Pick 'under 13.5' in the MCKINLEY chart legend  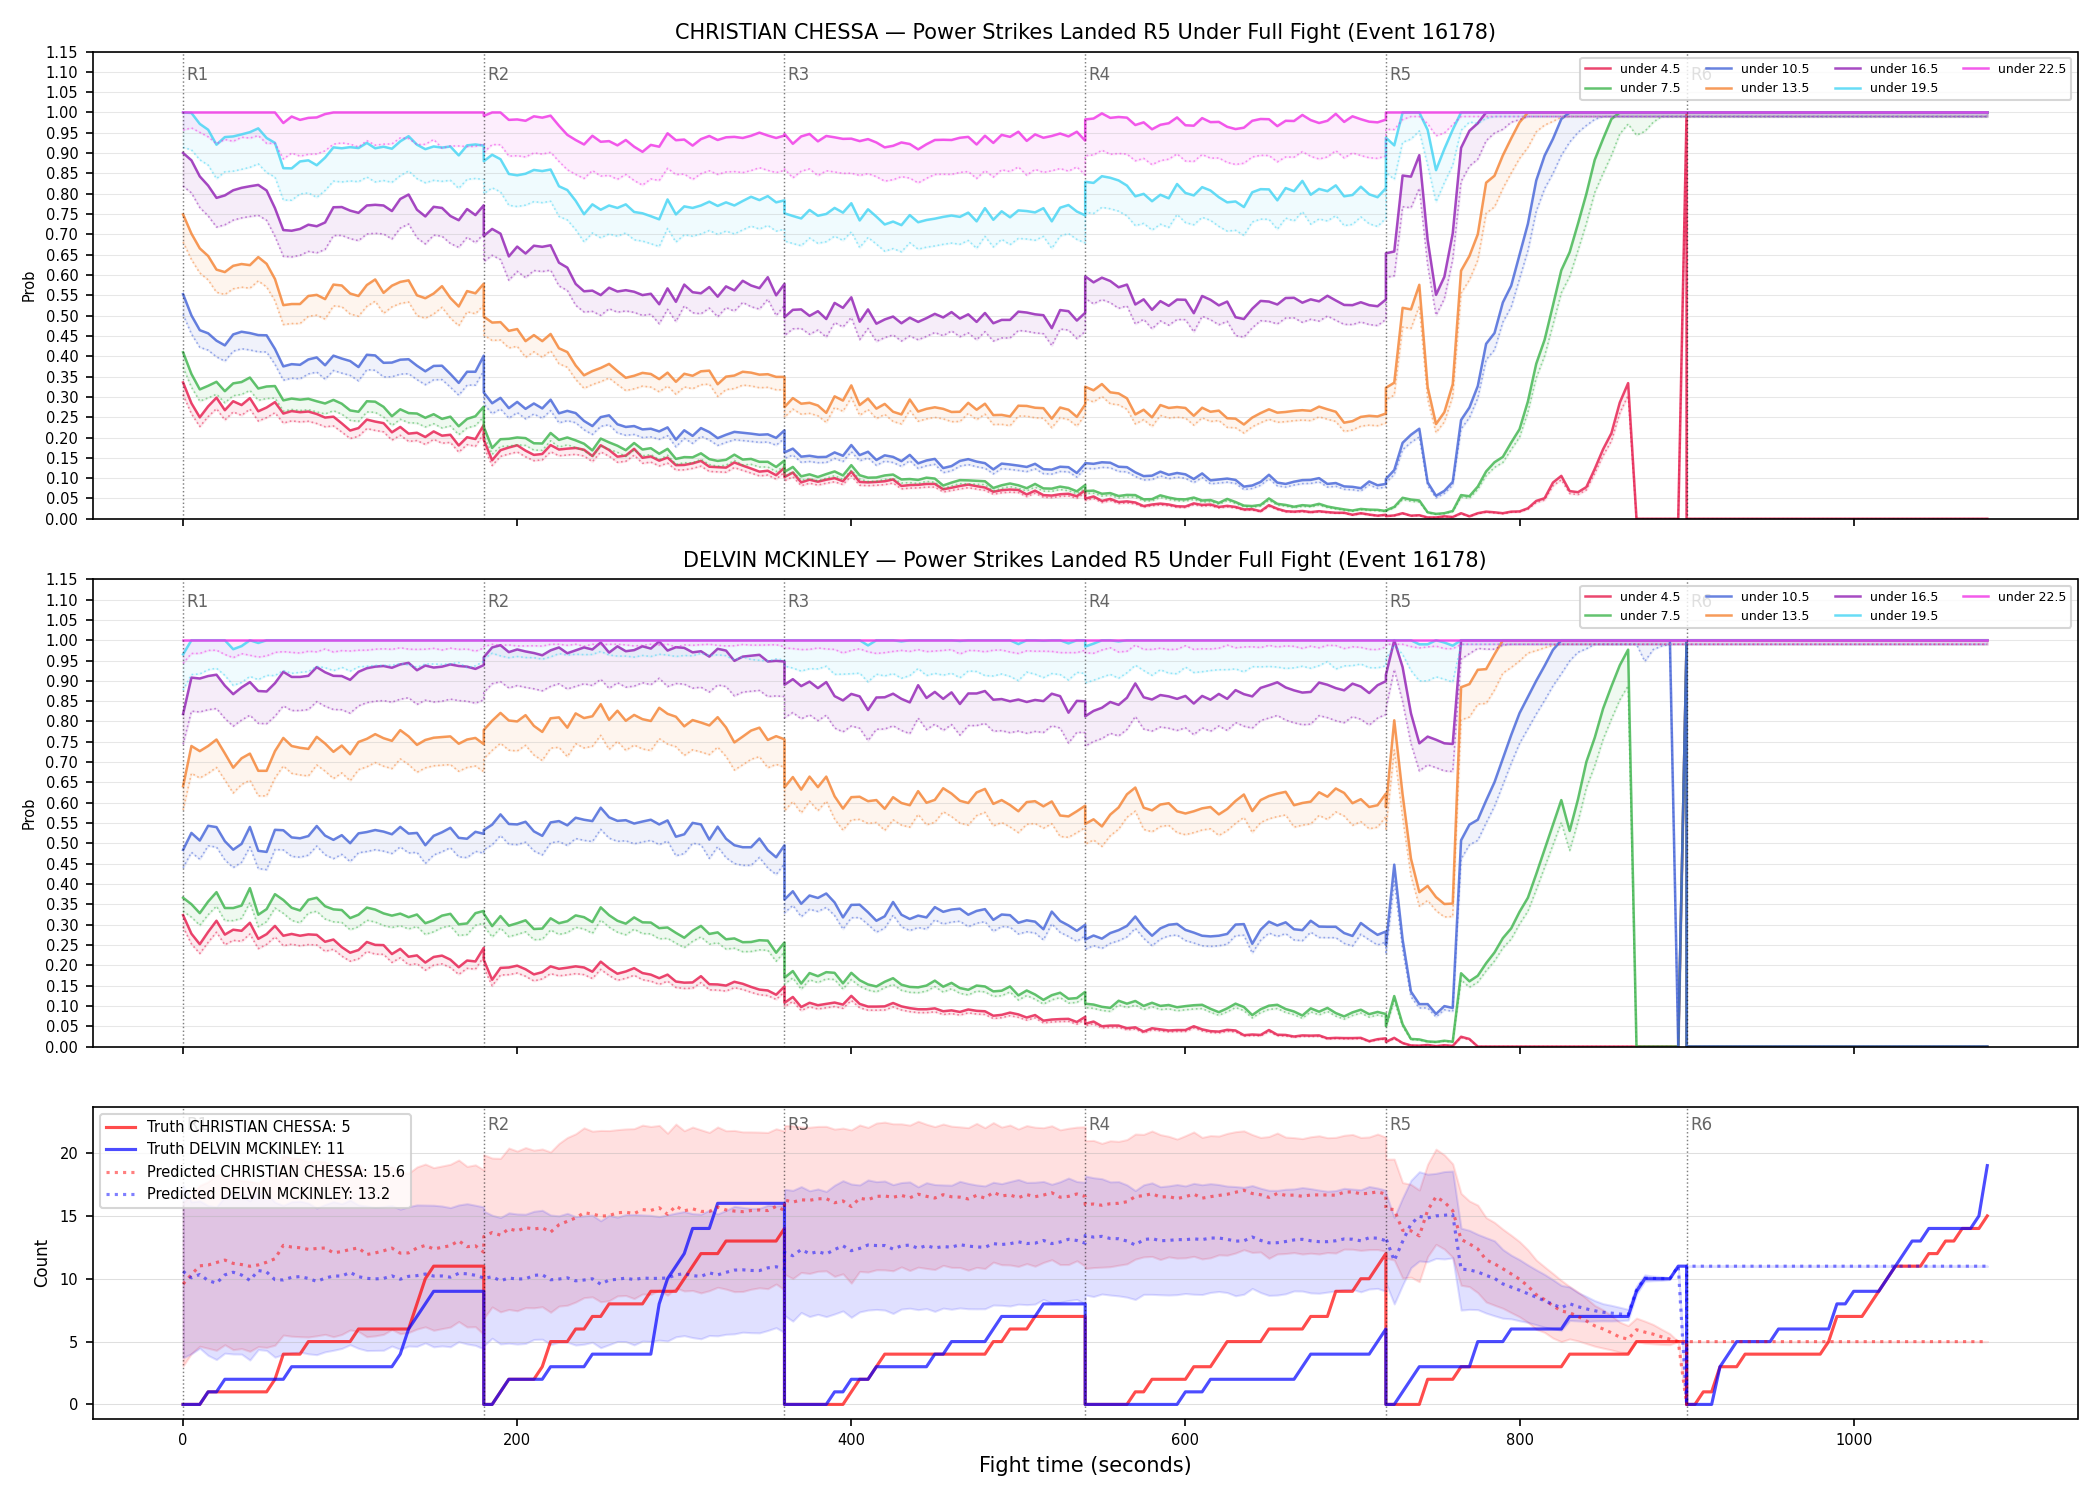tap(1757, 616)
